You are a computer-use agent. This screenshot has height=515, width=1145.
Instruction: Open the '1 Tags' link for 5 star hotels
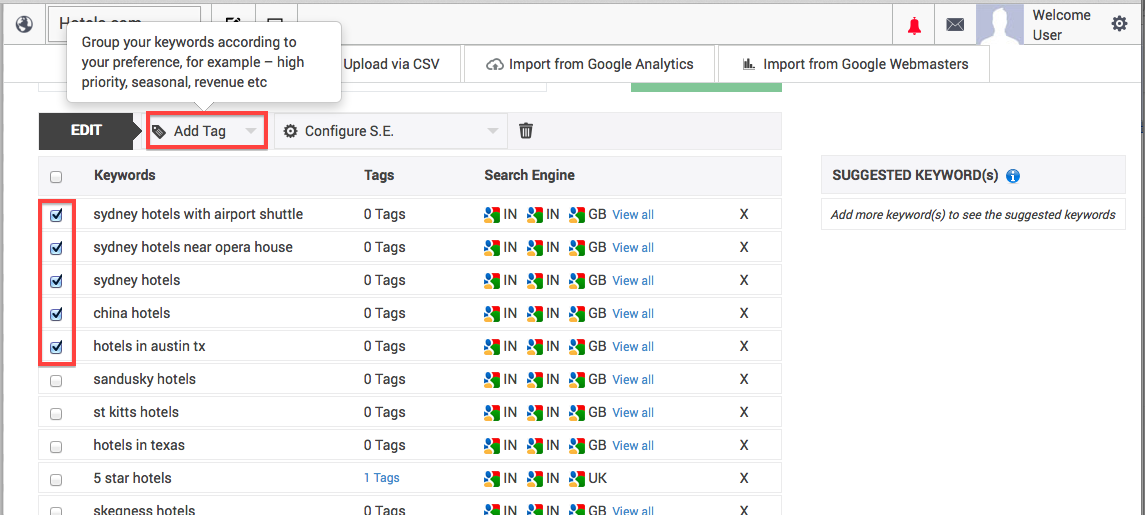[381, 478]
